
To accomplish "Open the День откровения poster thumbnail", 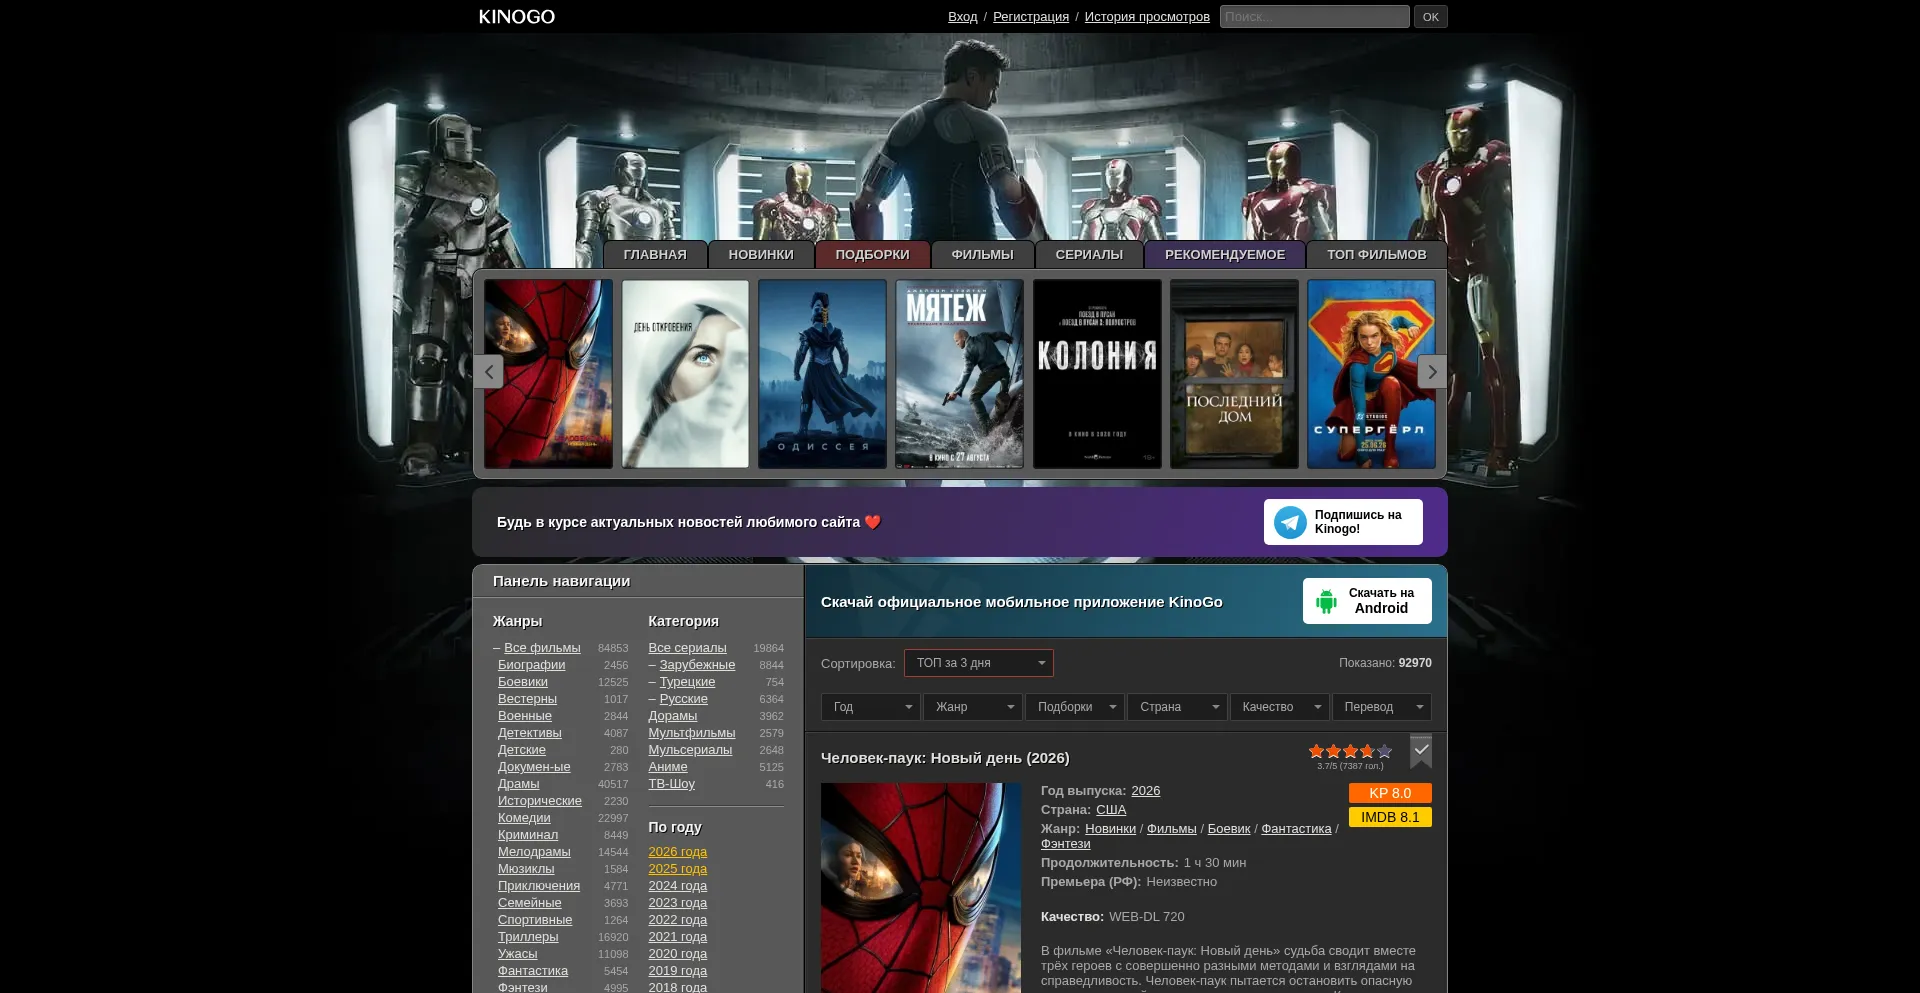I will (685, 374).
